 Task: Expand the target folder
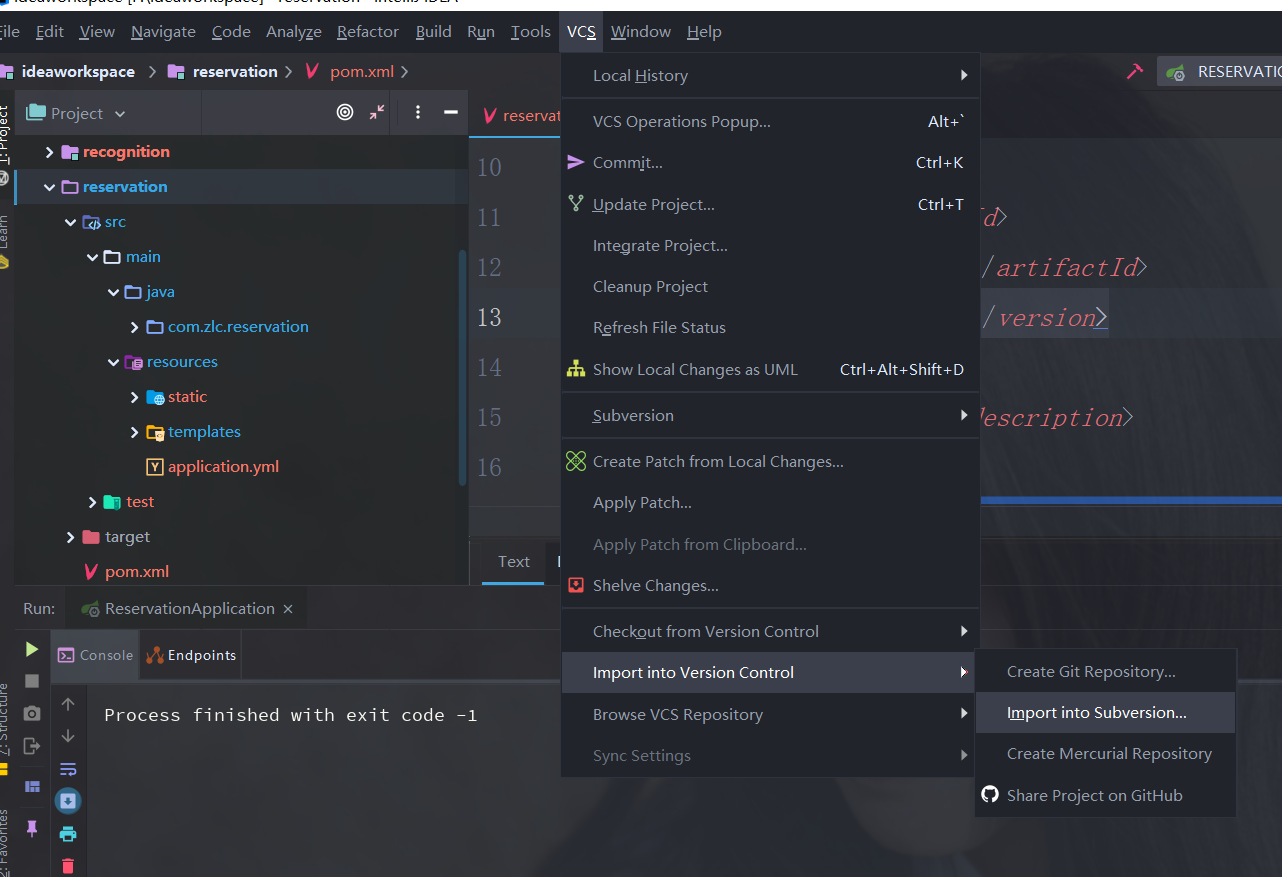[x=70, y=537]
